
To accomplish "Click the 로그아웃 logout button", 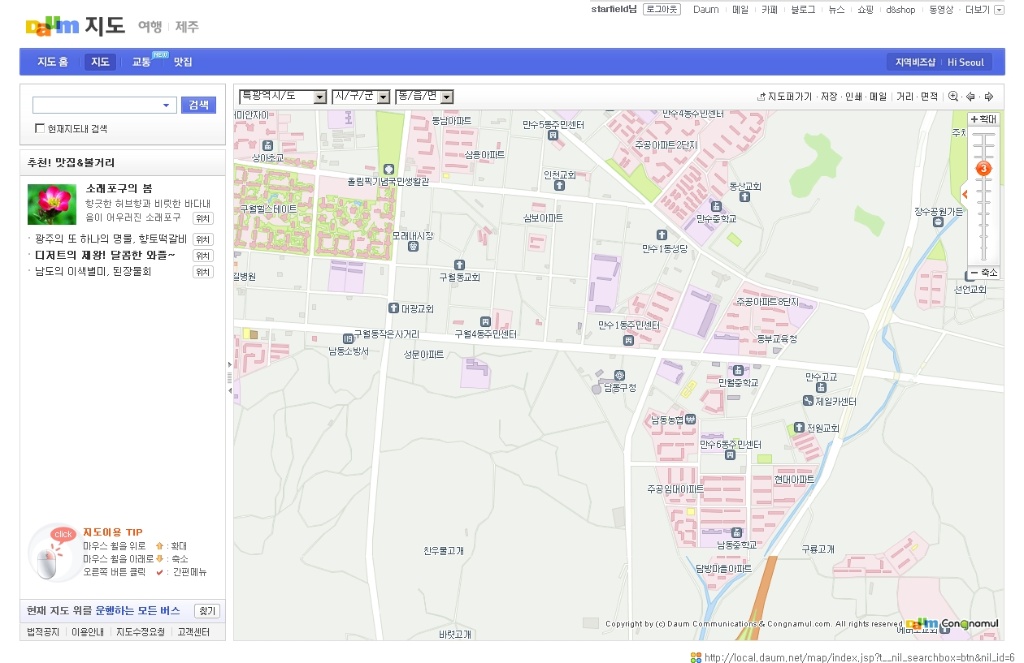I will pos(662,9).
